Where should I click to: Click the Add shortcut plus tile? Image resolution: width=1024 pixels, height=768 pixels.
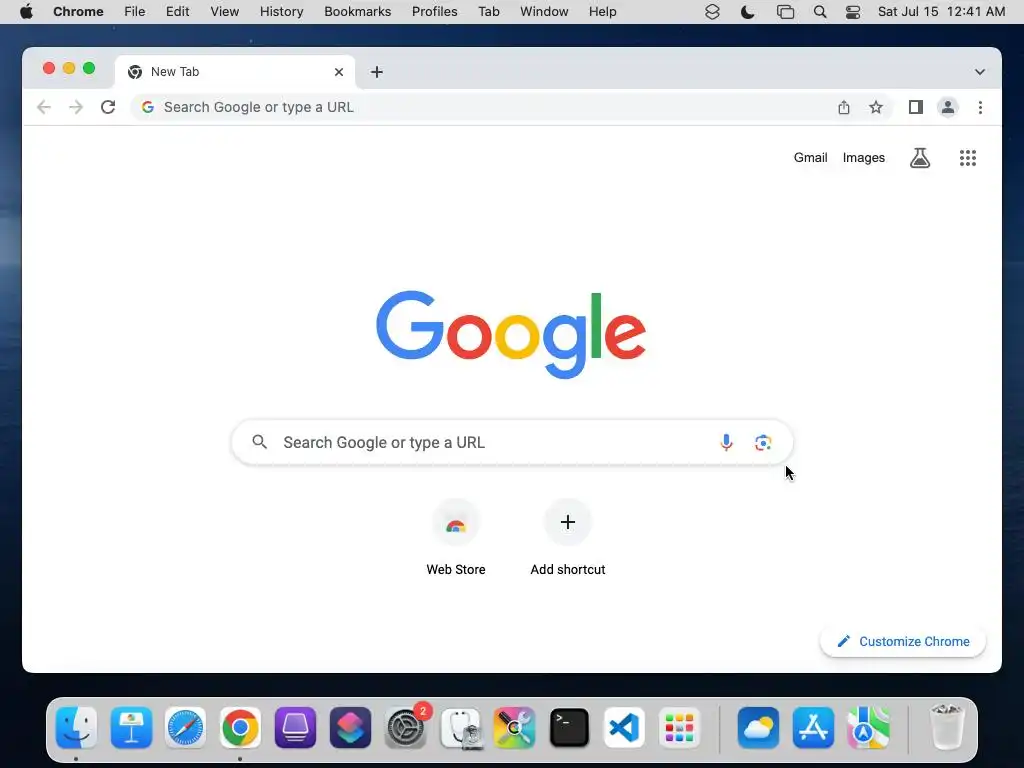[x=568, y=537]
